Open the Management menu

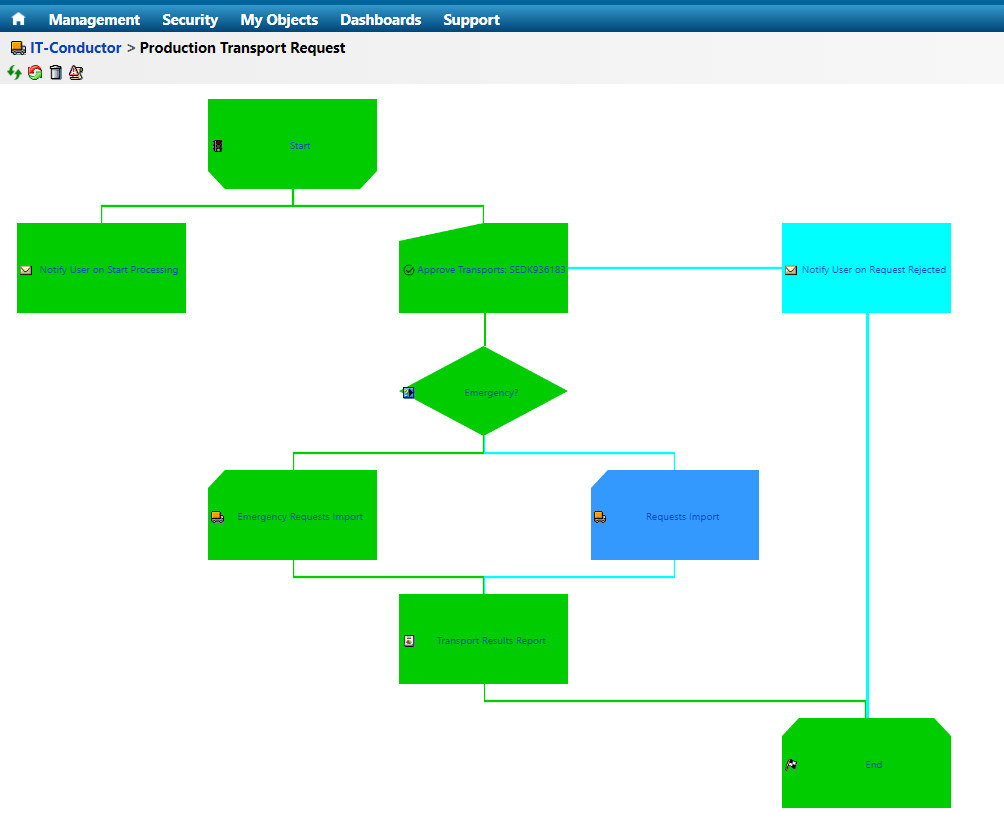click(x=94, y=20)
